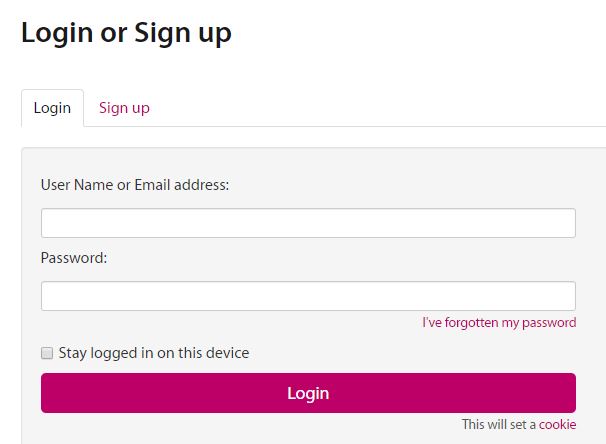Focus the Password input field
606x444 pixels.
[x=308, y=296]
